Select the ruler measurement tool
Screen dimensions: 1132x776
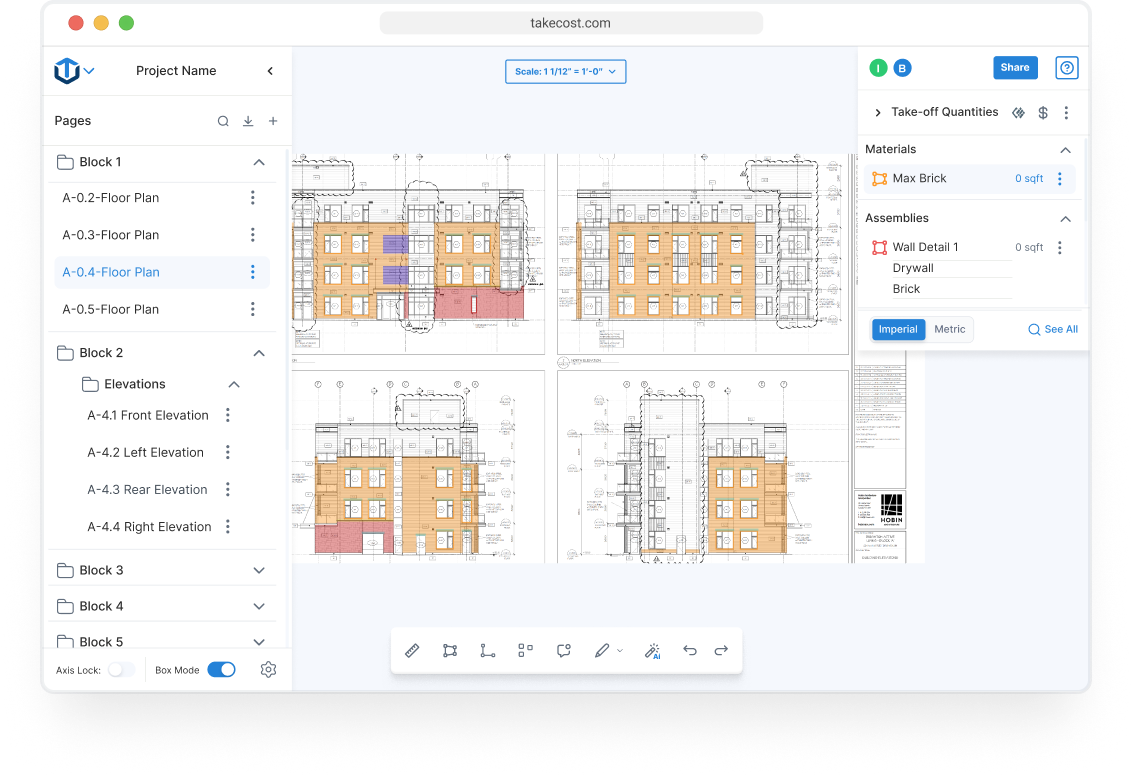coord(412,651)
